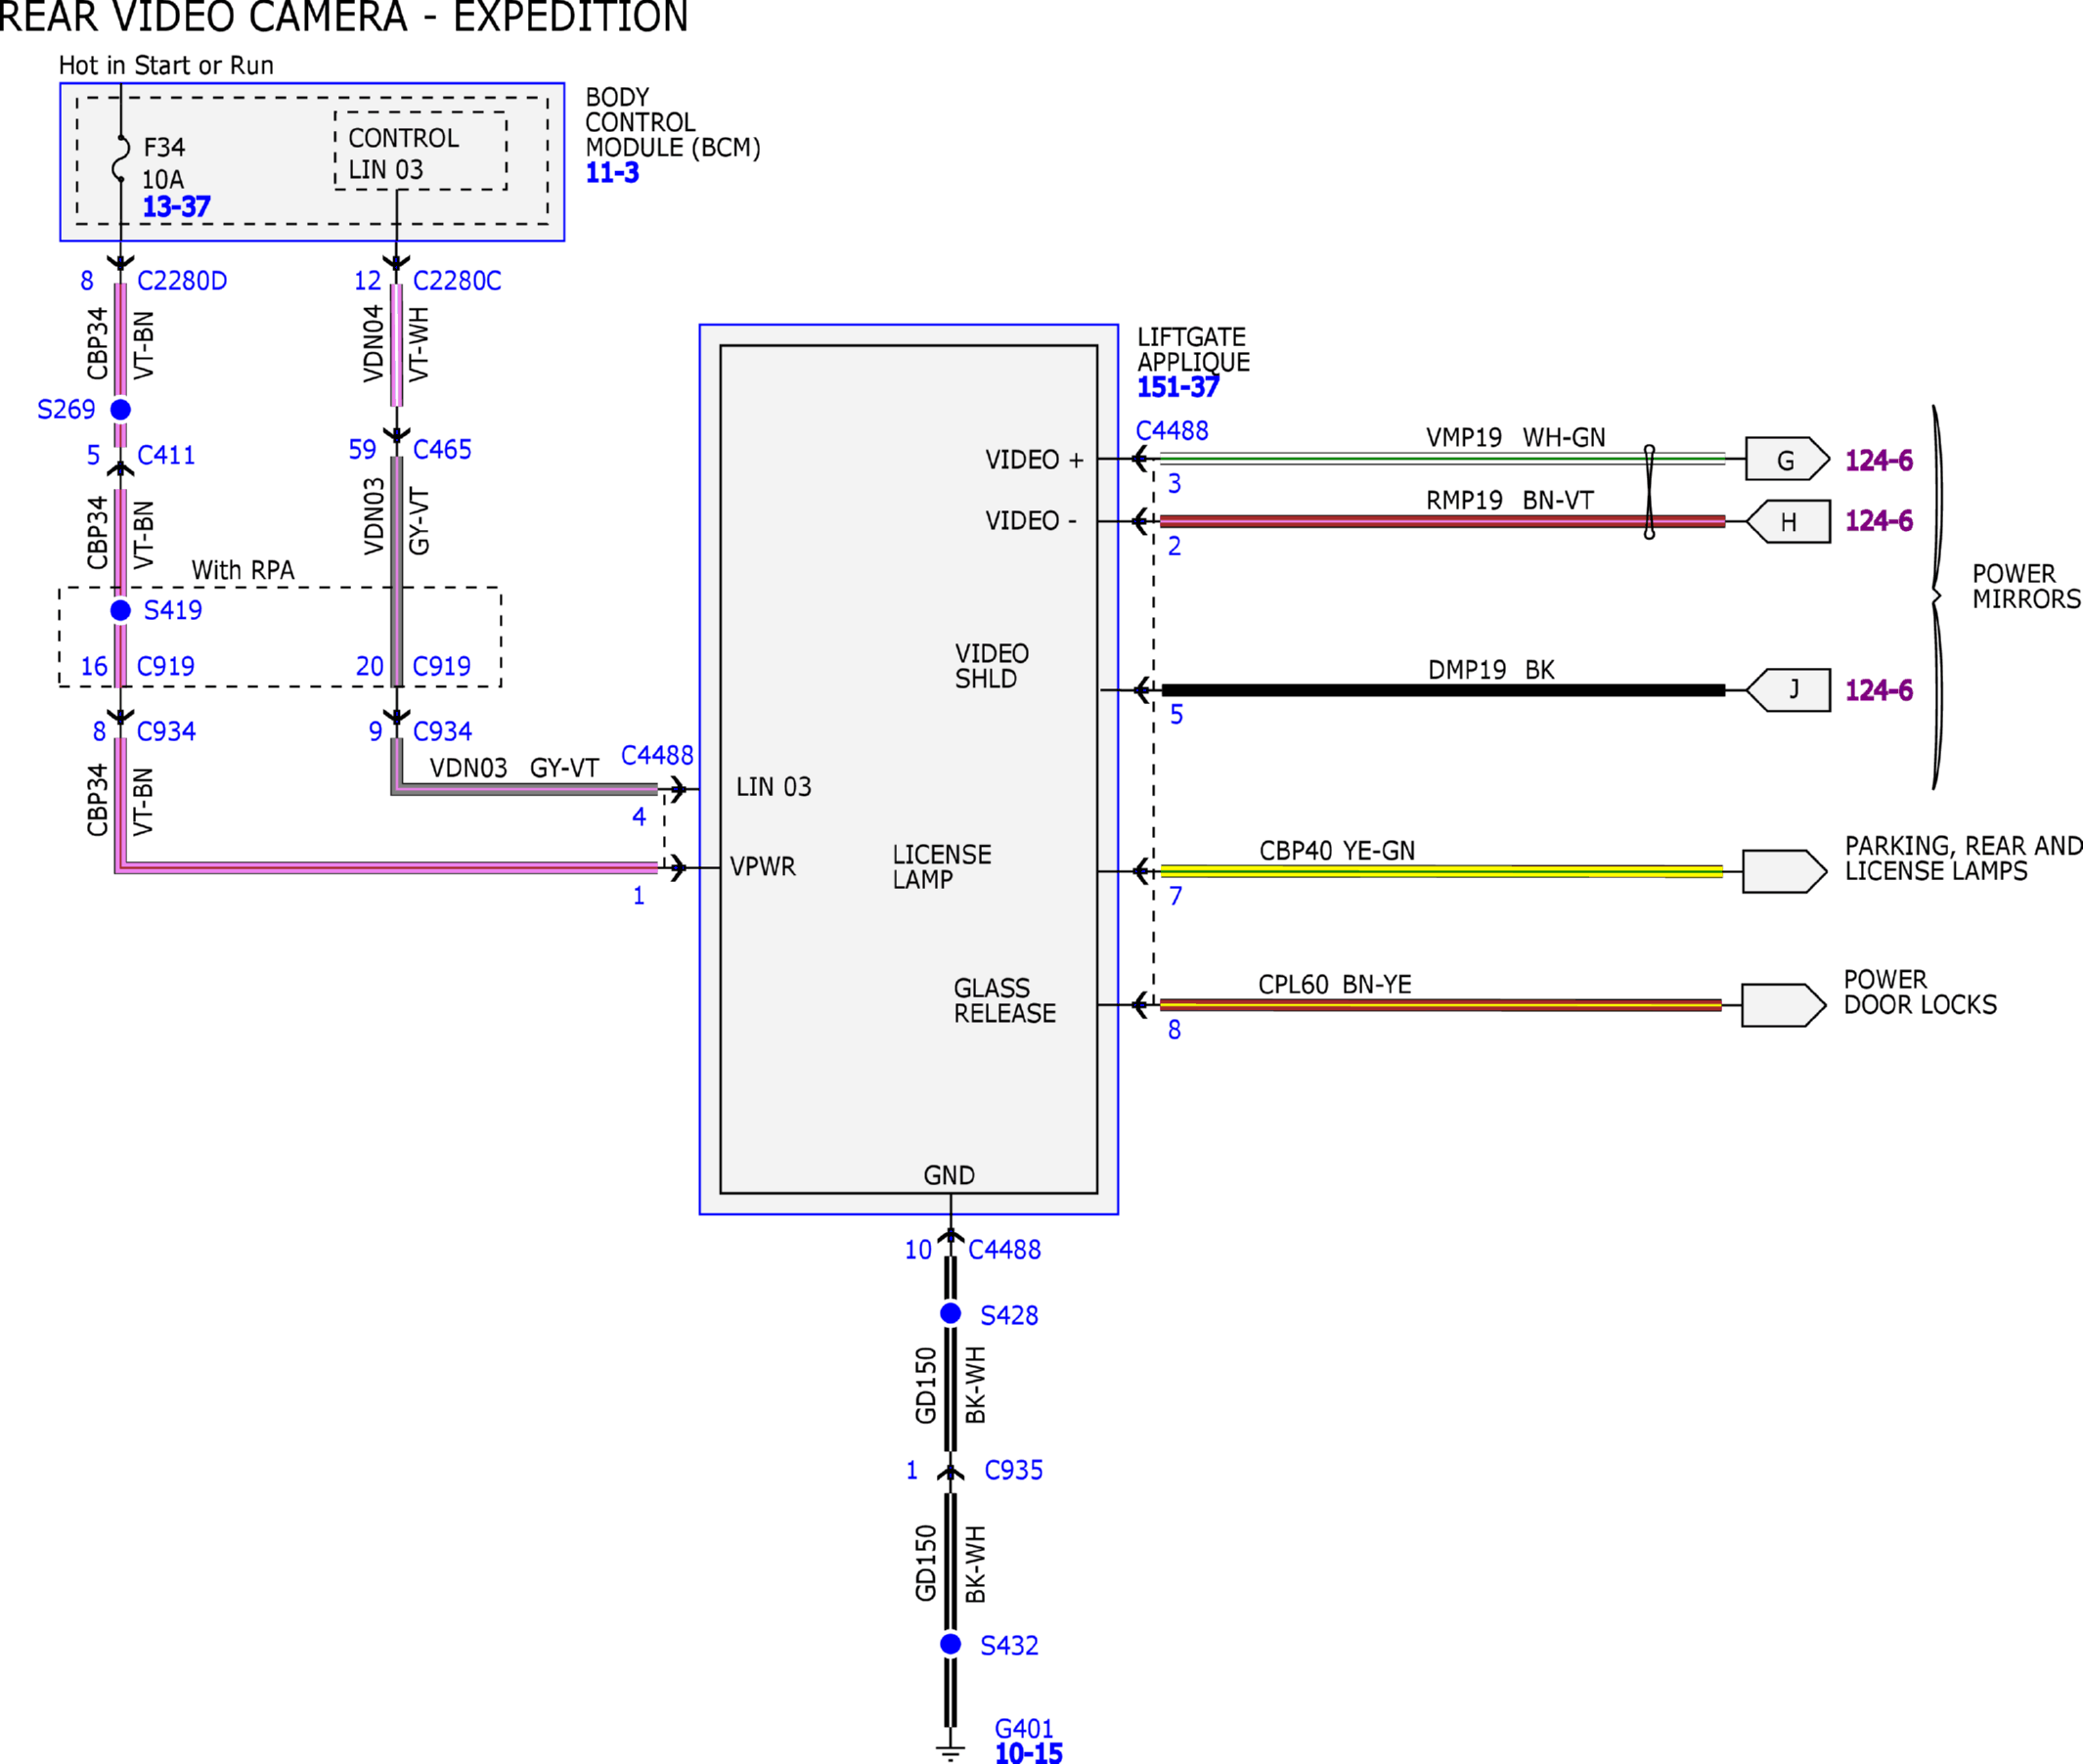Screen dimensions: 2083x1764
Task: Select connector label C935
Action: [1014, 1470]
